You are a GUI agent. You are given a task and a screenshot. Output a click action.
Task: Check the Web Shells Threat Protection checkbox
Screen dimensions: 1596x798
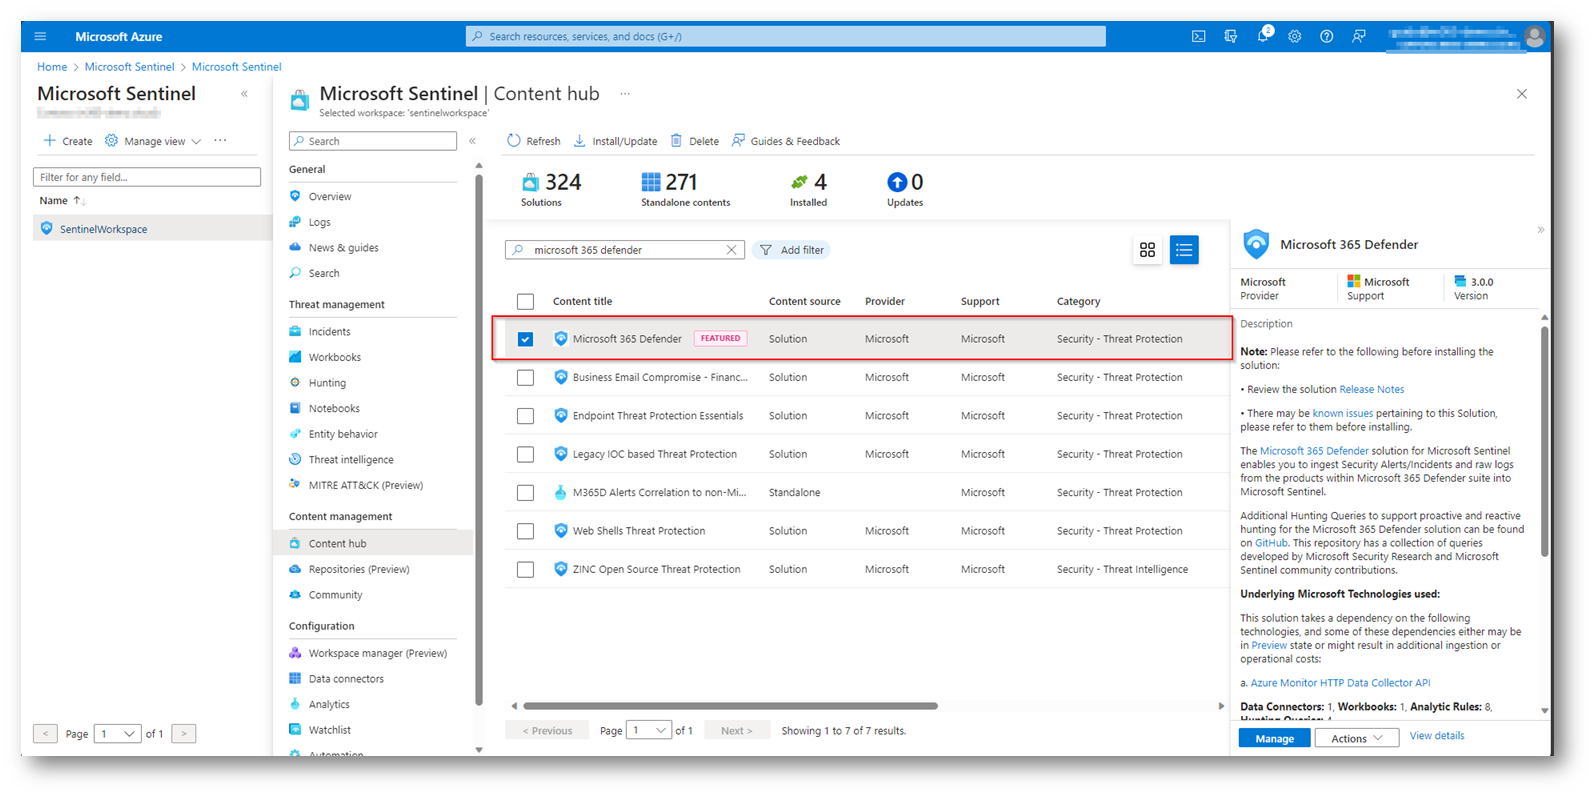(x=525, y=531)
